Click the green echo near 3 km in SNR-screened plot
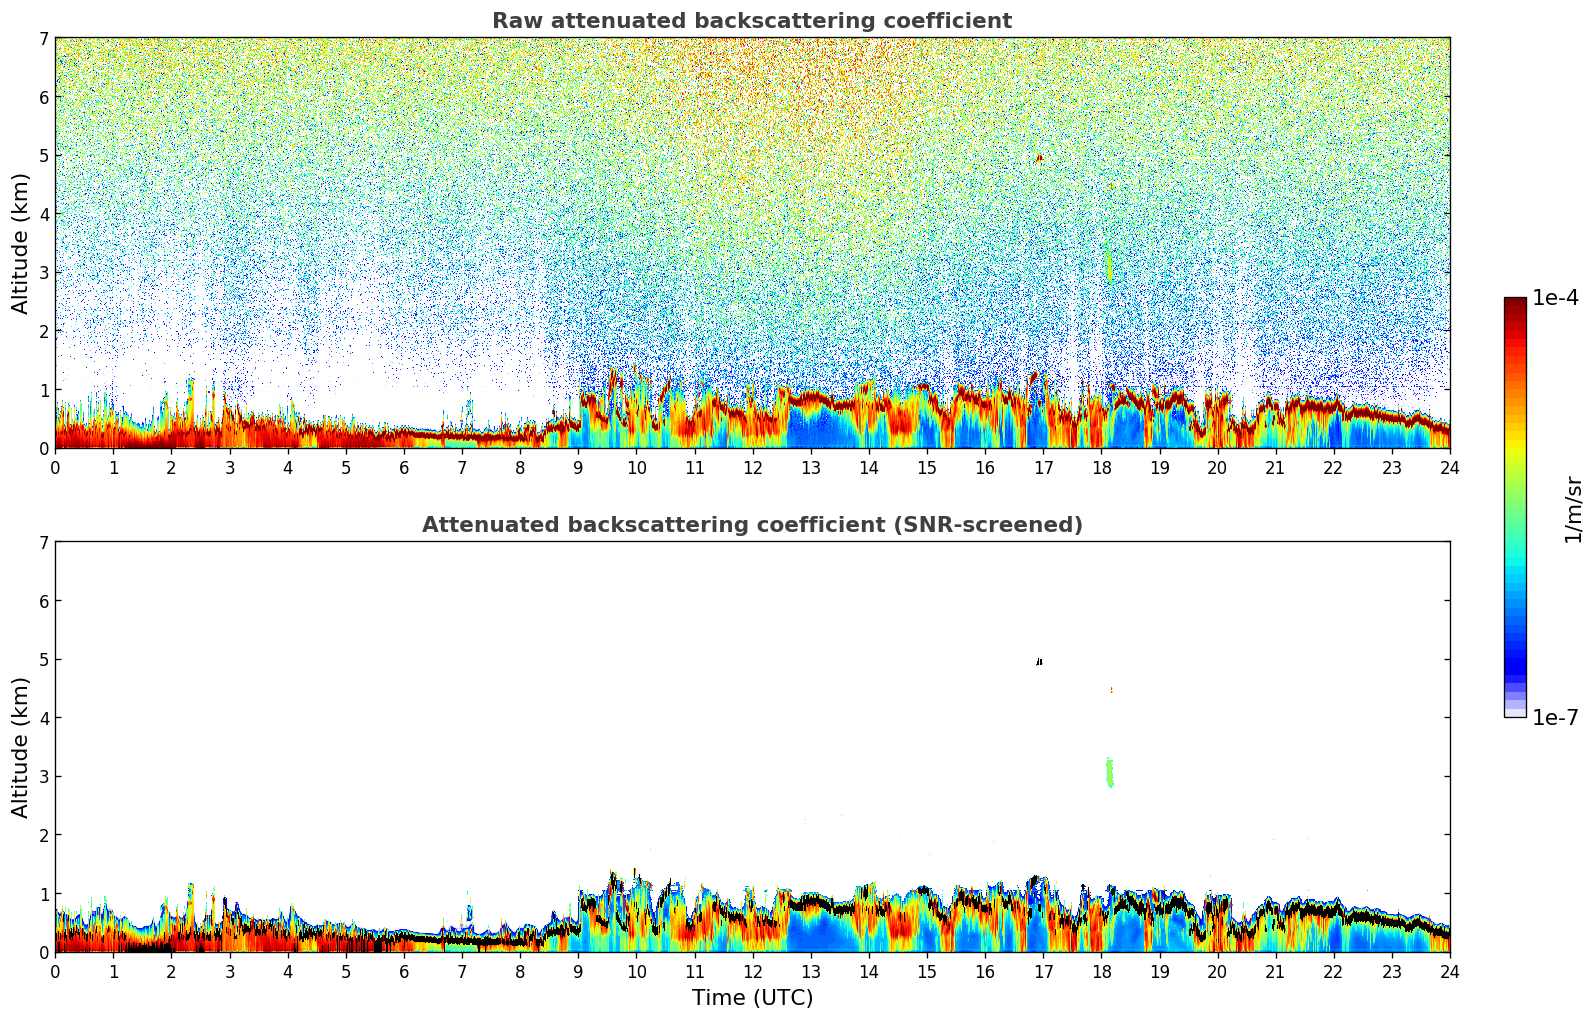 1109,772
